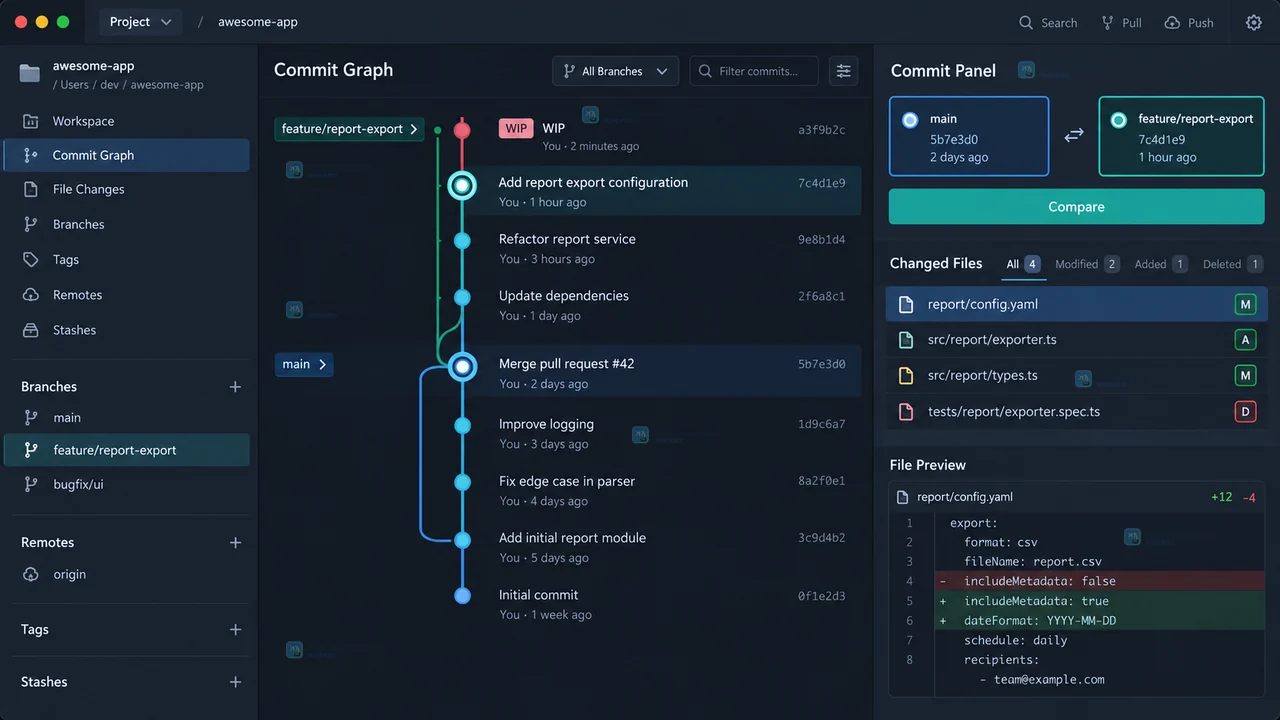The height and width of the screenshot is (720, 1280).
Task: Expand the feature/report-export branch label chevron
Action: coord(414,129)
